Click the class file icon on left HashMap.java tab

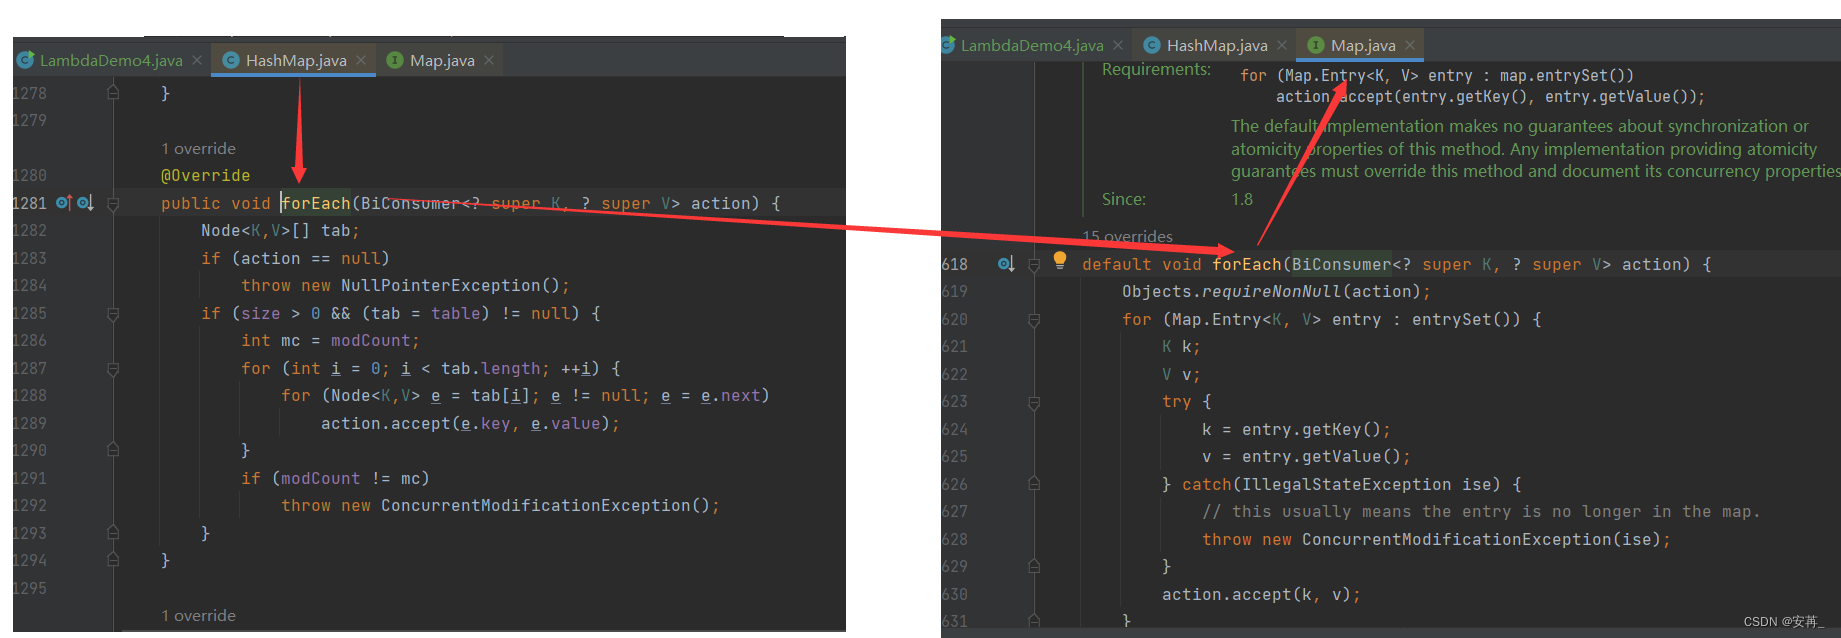pos(231,60)
